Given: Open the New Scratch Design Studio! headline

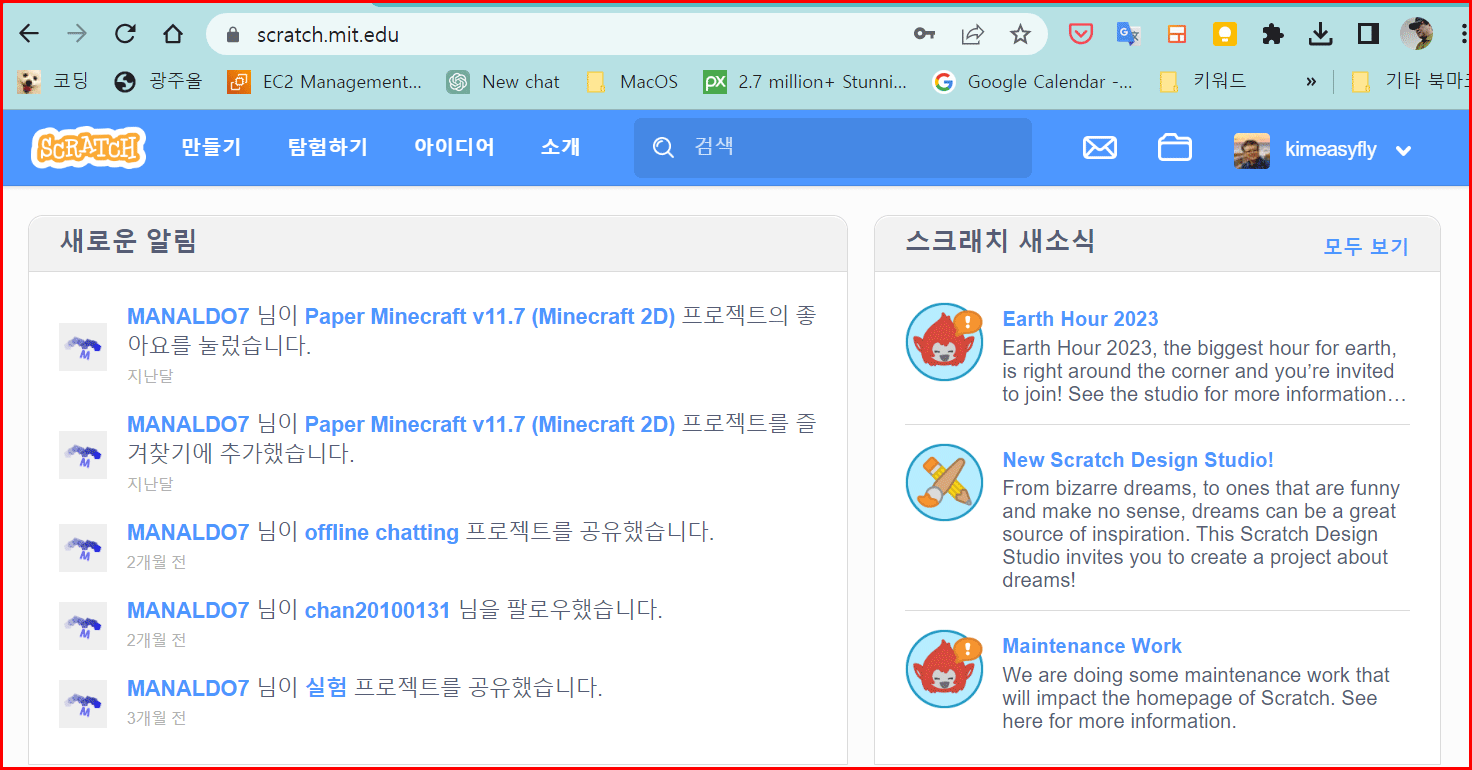Looking at the screenshot, I should [x=1138, y=460].
